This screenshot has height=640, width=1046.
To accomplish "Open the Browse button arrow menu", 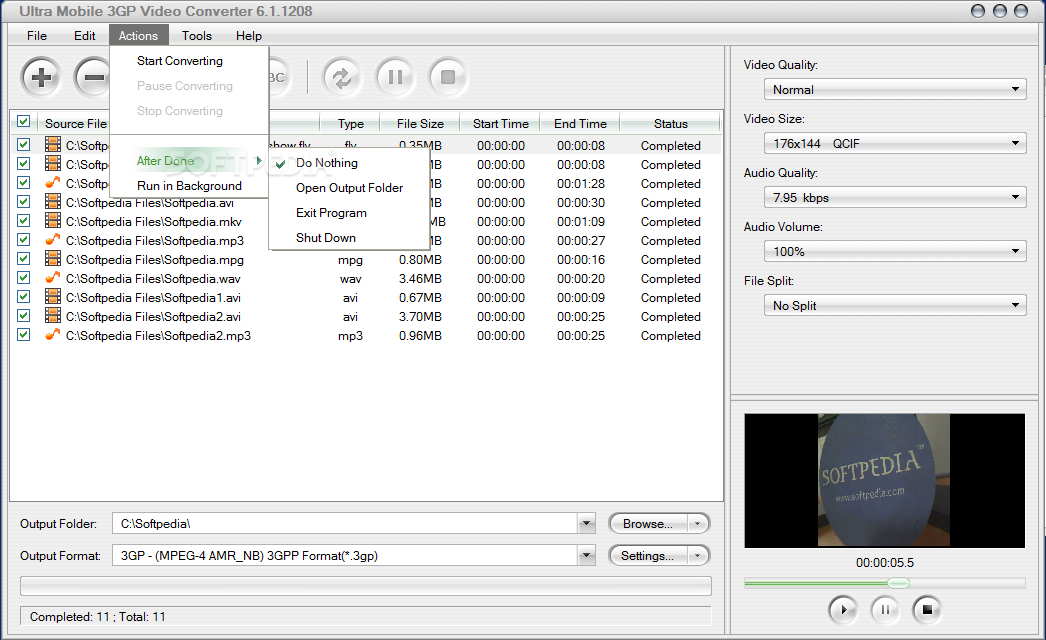I will click(x=698, y=524).
